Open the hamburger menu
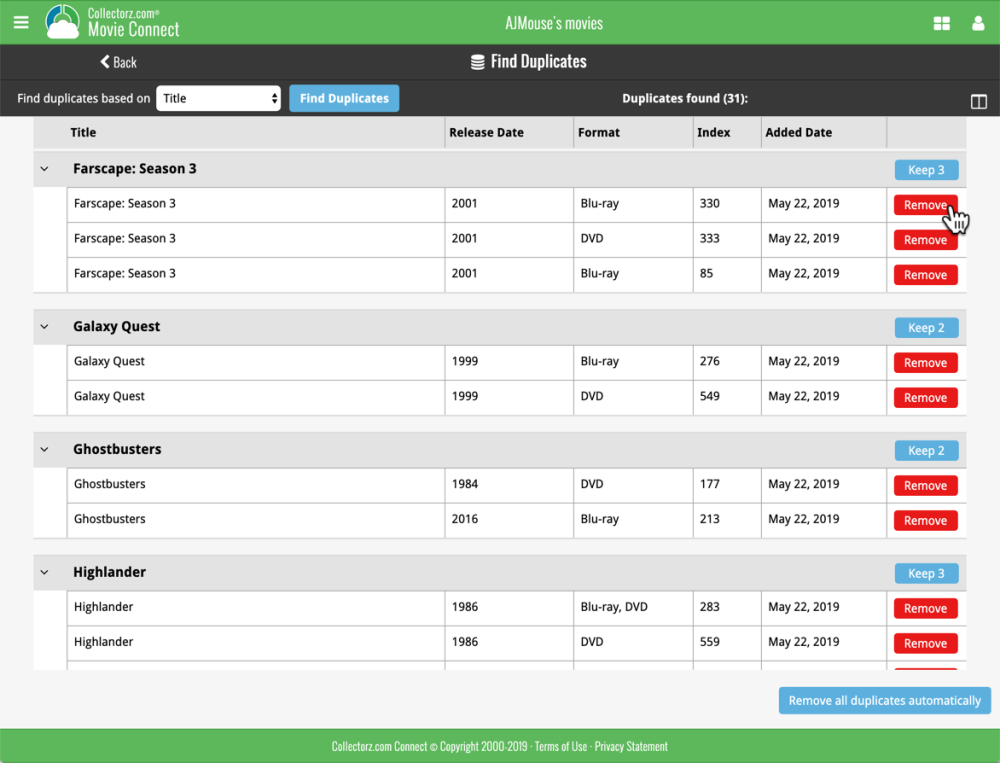This screenshot has height=763, width=1000. click(x=21, y=22)
